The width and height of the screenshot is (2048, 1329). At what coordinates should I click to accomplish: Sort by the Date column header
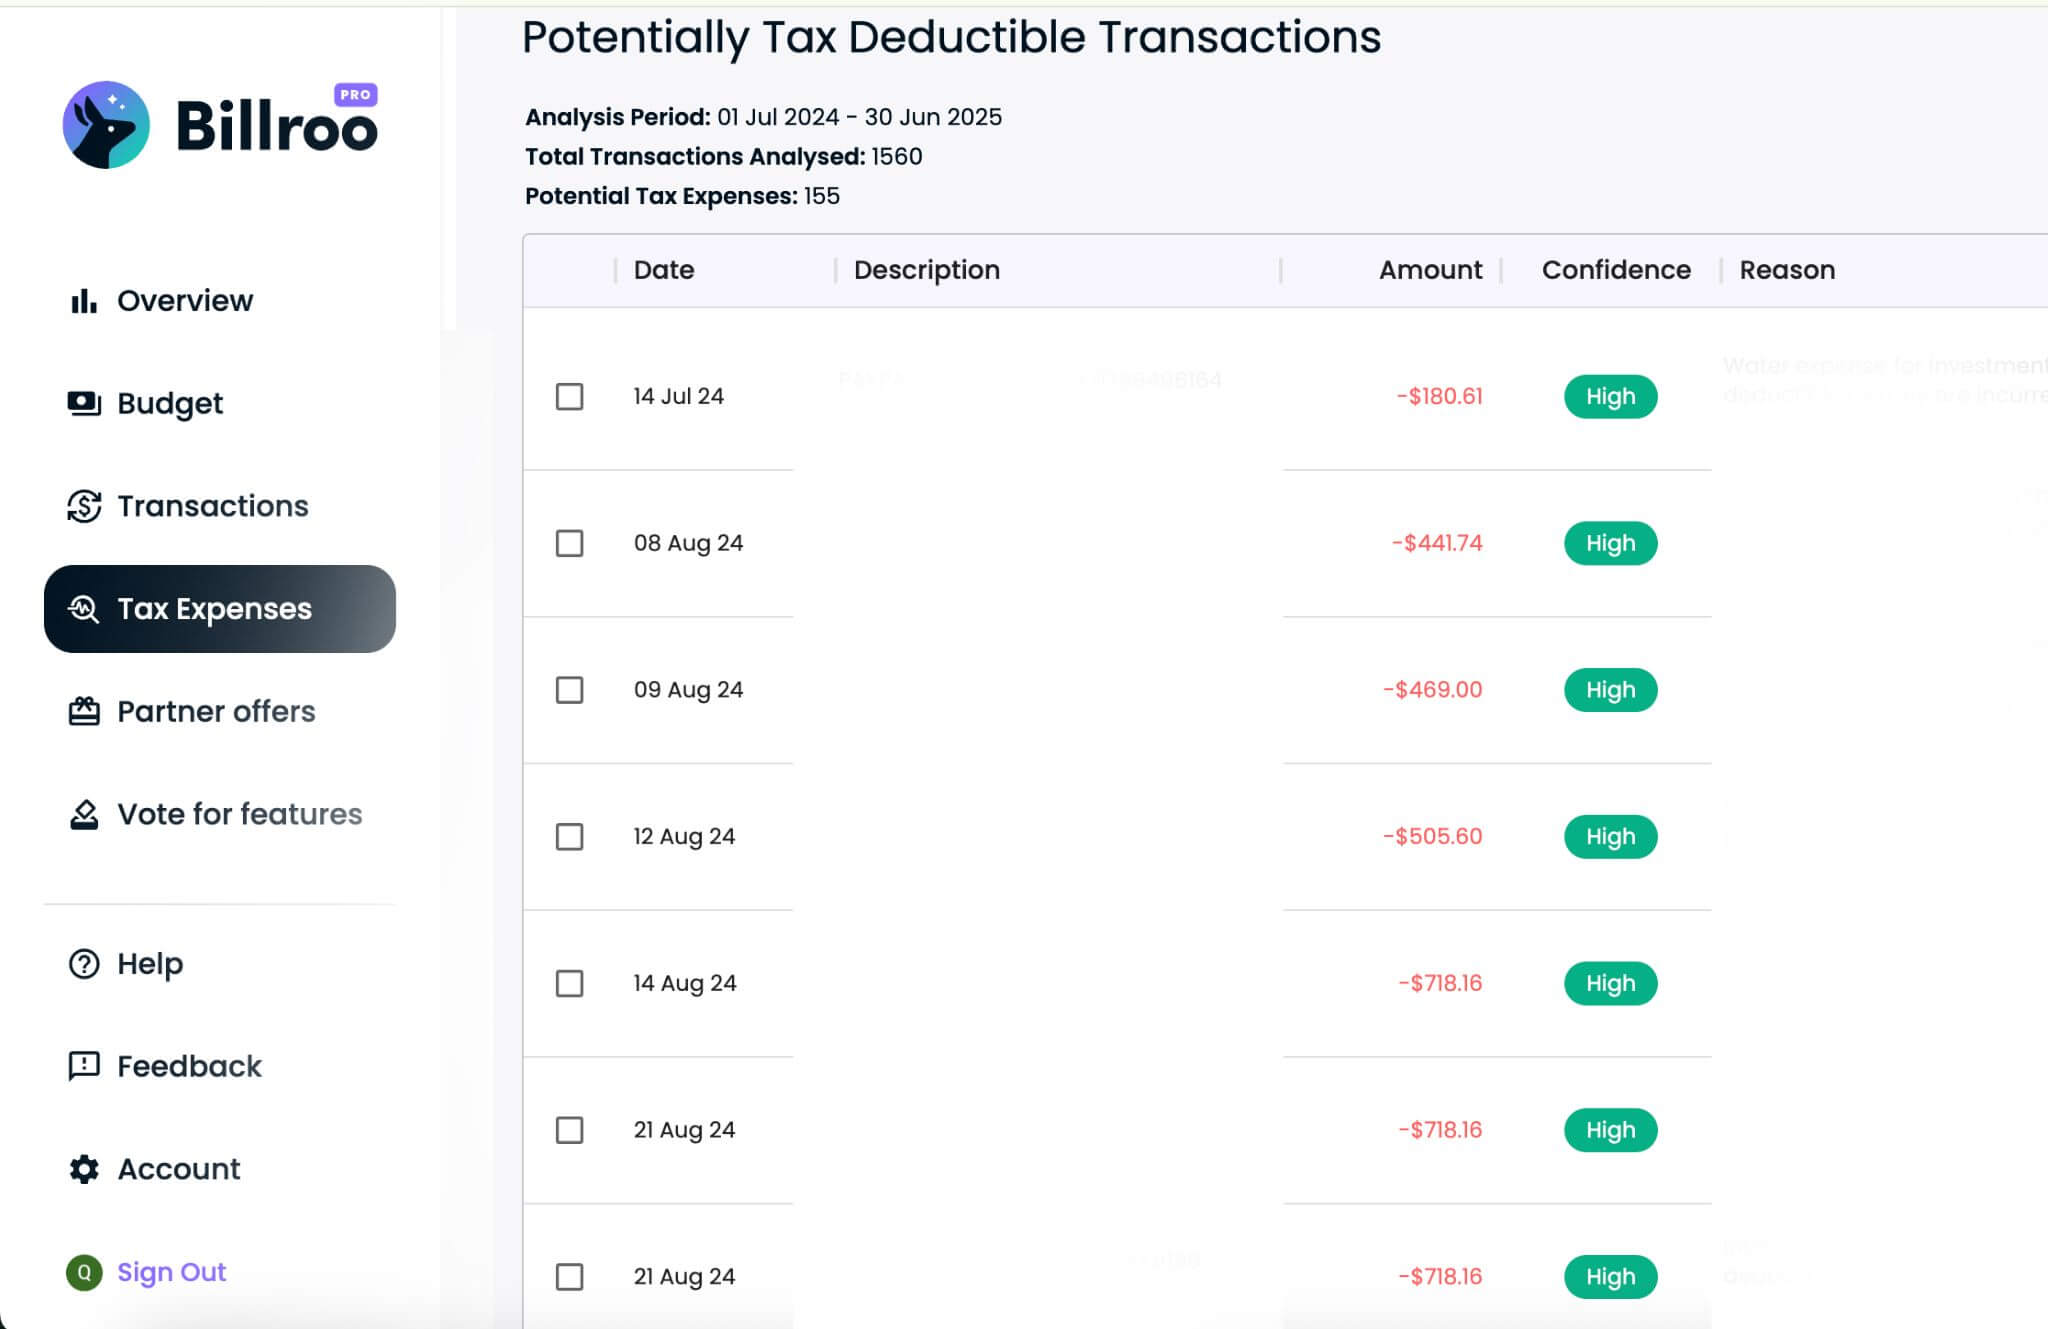coord(664,270)
